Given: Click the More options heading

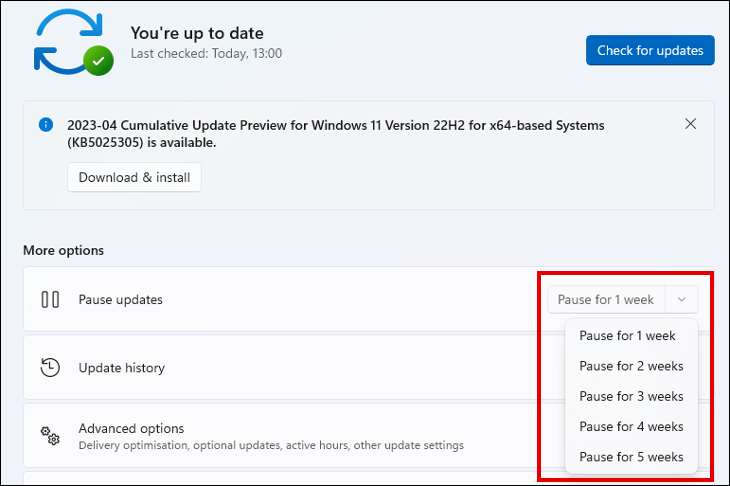Looking at the screenshot, I should coord(63,250).
